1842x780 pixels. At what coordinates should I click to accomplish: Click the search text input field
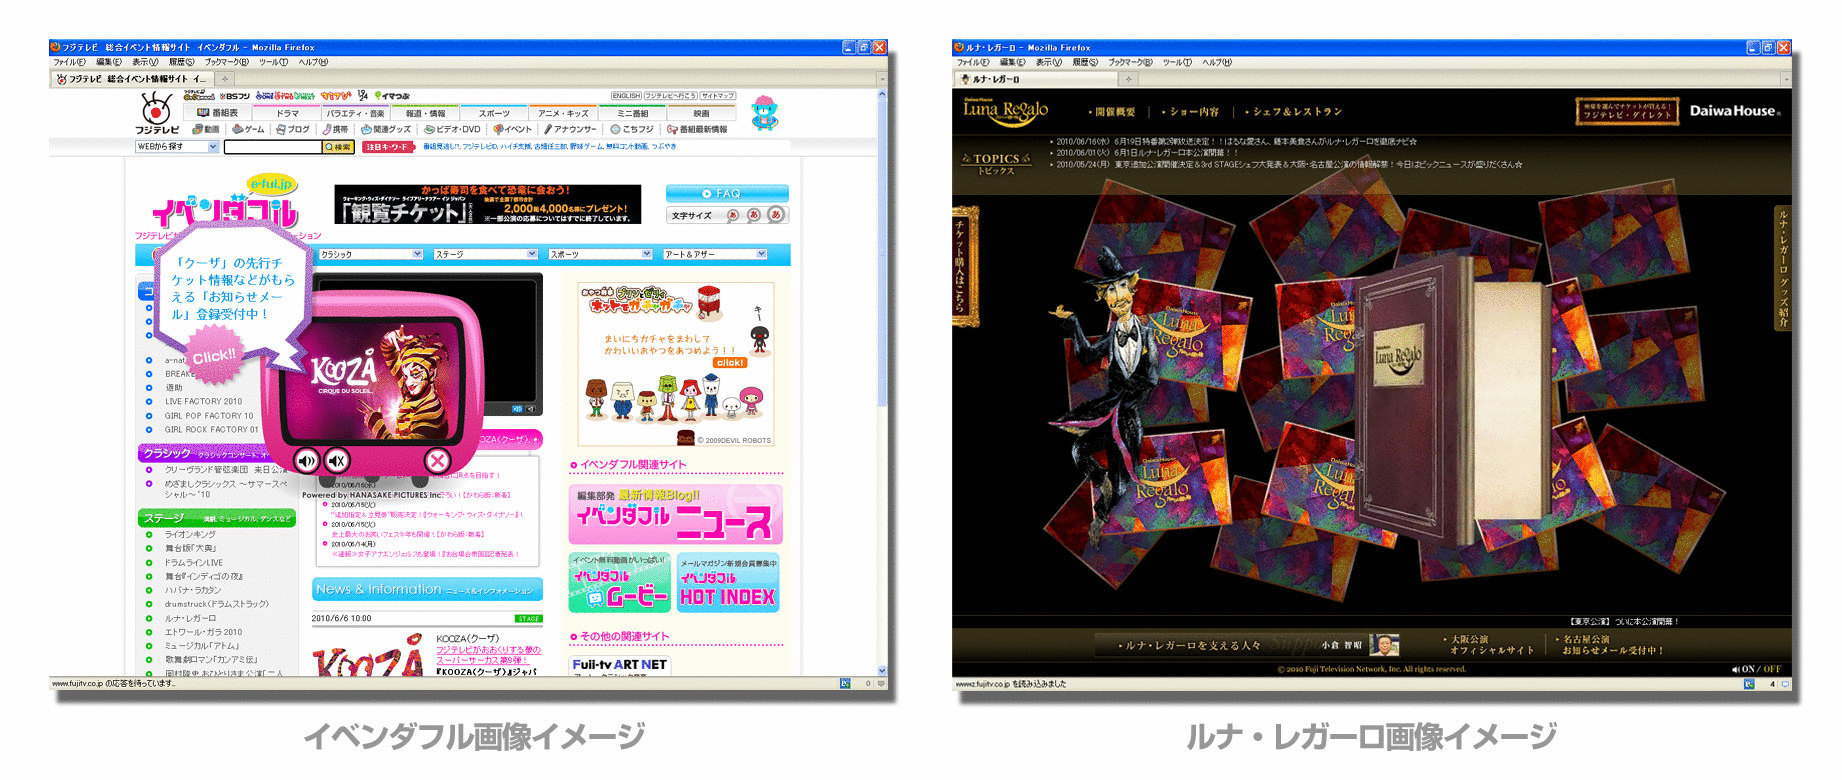(x=272, y=147)
